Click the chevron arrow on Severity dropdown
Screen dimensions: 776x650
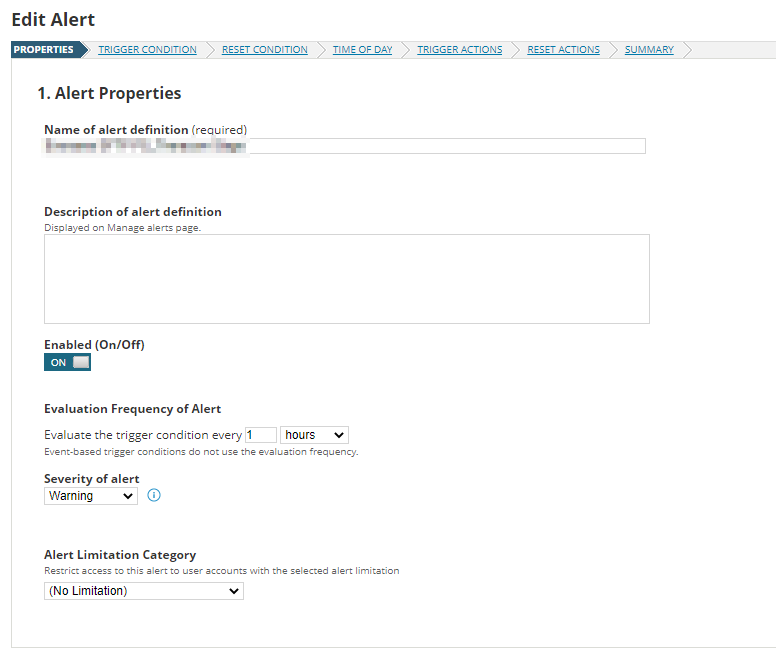pos(128,496)
